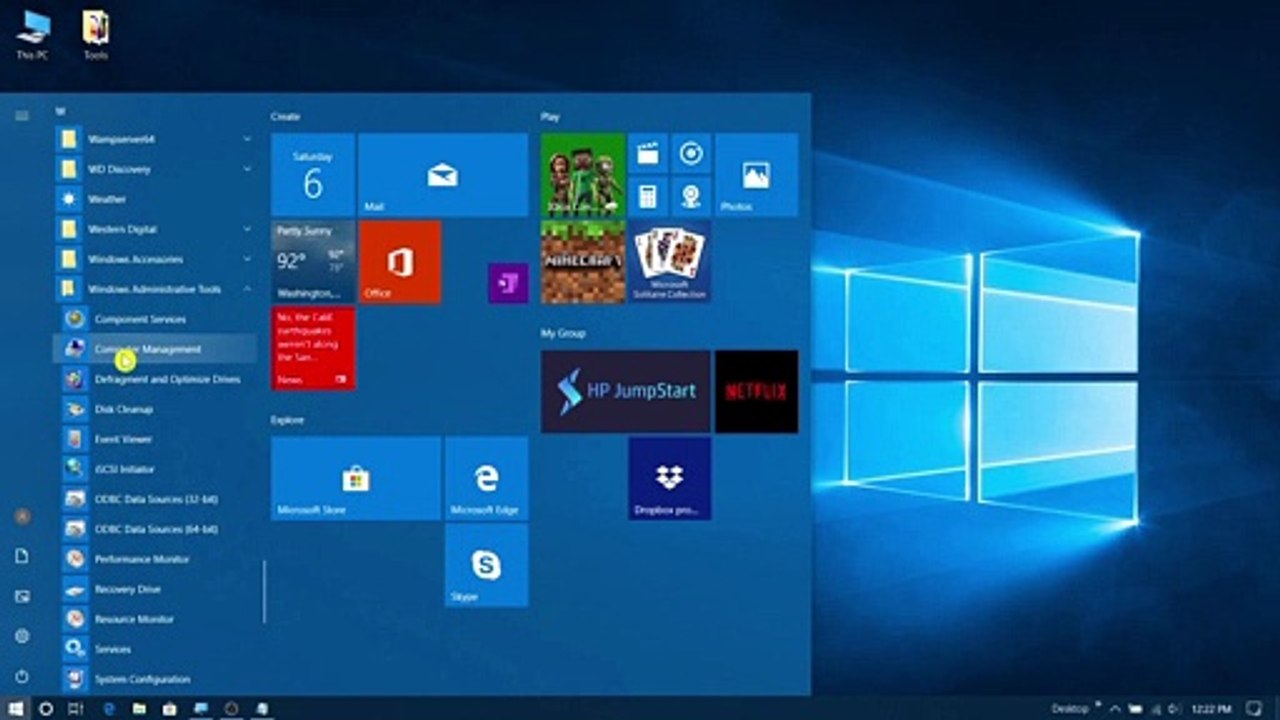Open File Explorer from the taskbar
Screen dimensions: 1280x720
click(139, 708)
